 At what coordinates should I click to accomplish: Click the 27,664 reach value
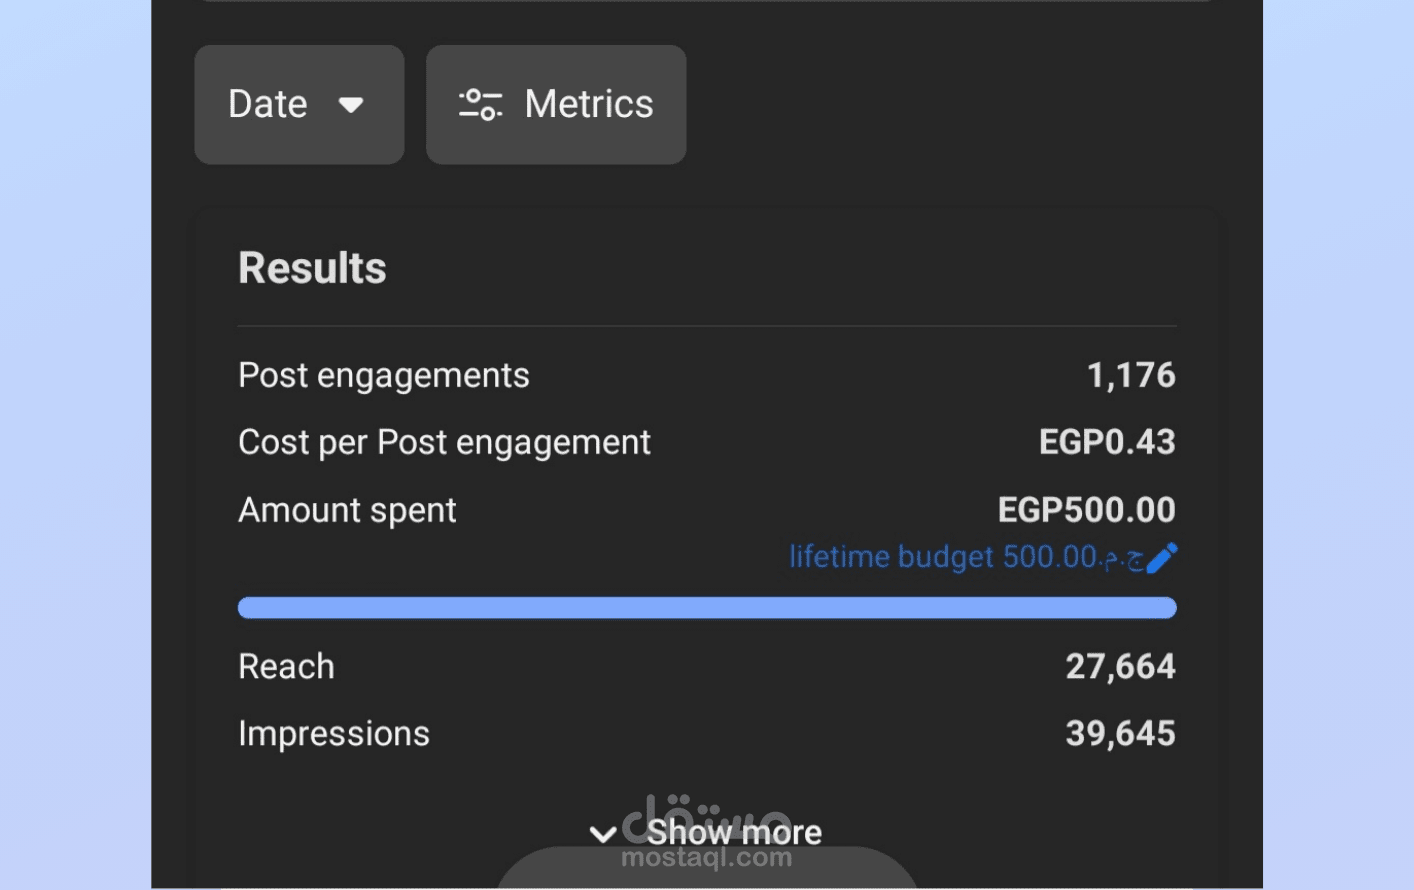click(x=1120, y=666)
